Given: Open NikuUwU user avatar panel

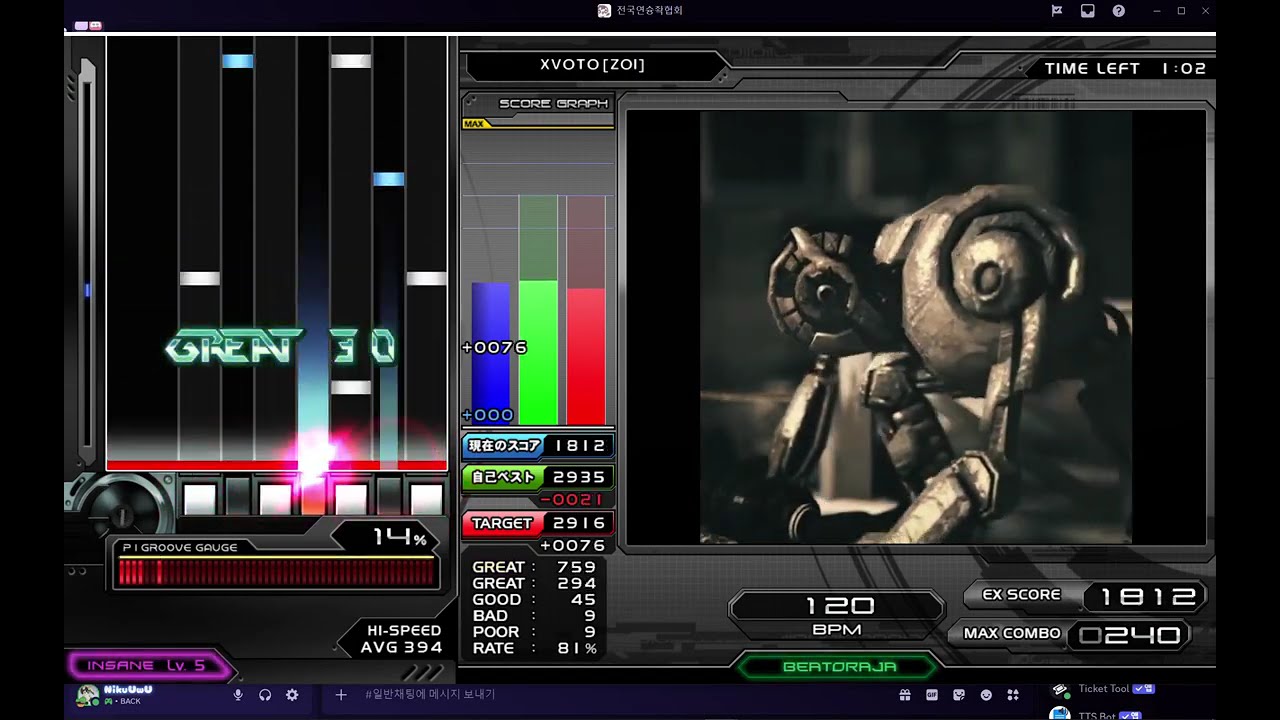Looking at the screenshot, I should coord(88,695).
